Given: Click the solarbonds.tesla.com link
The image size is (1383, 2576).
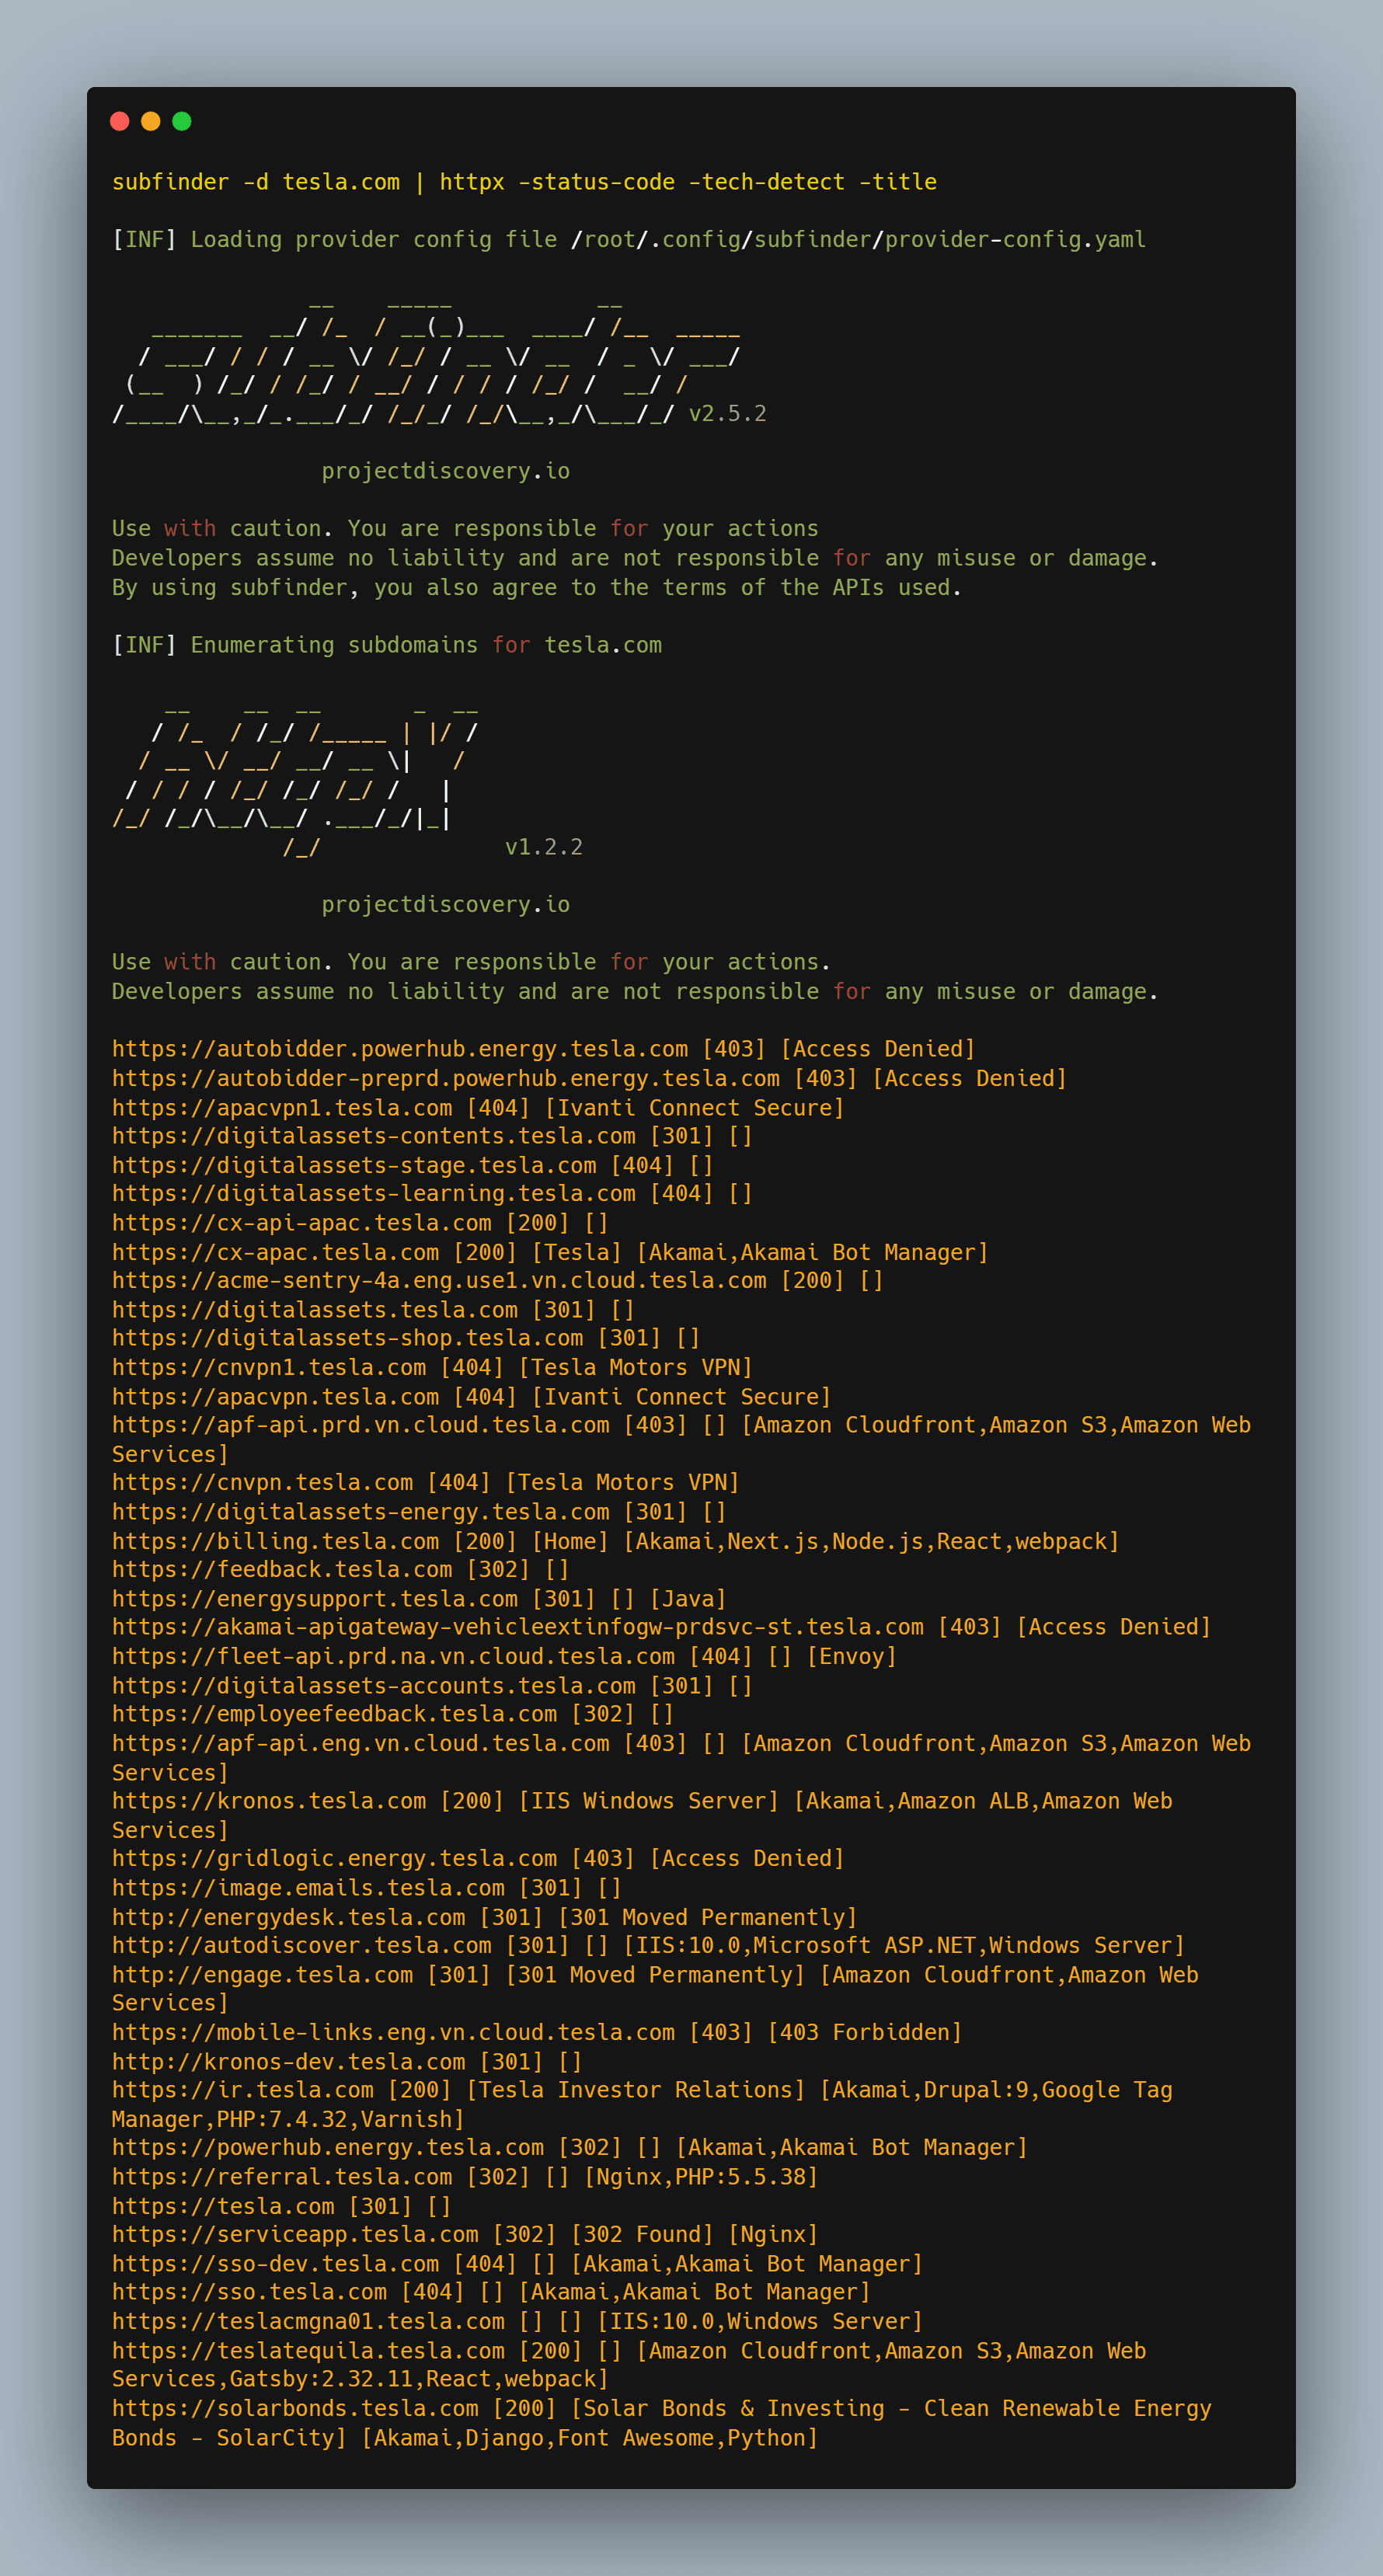Looking at the screenshot, I should 302,2408.
